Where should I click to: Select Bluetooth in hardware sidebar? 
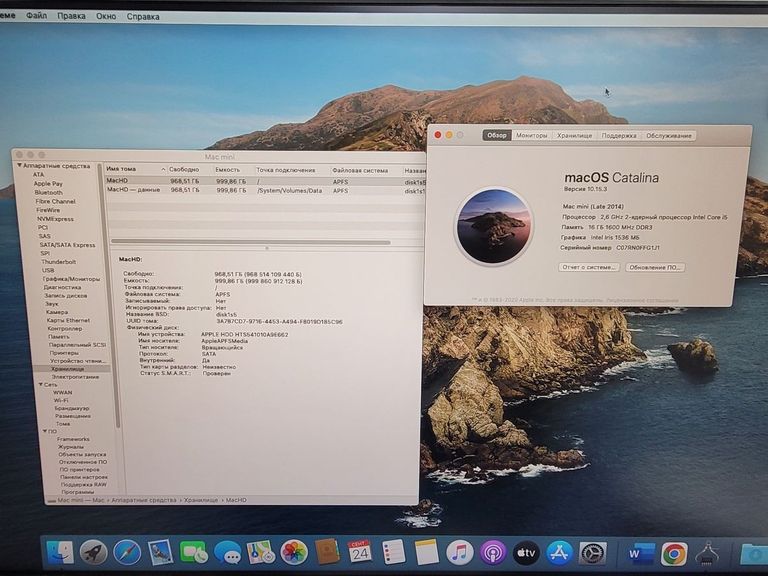pyautogui.click(x=48, y=192)
